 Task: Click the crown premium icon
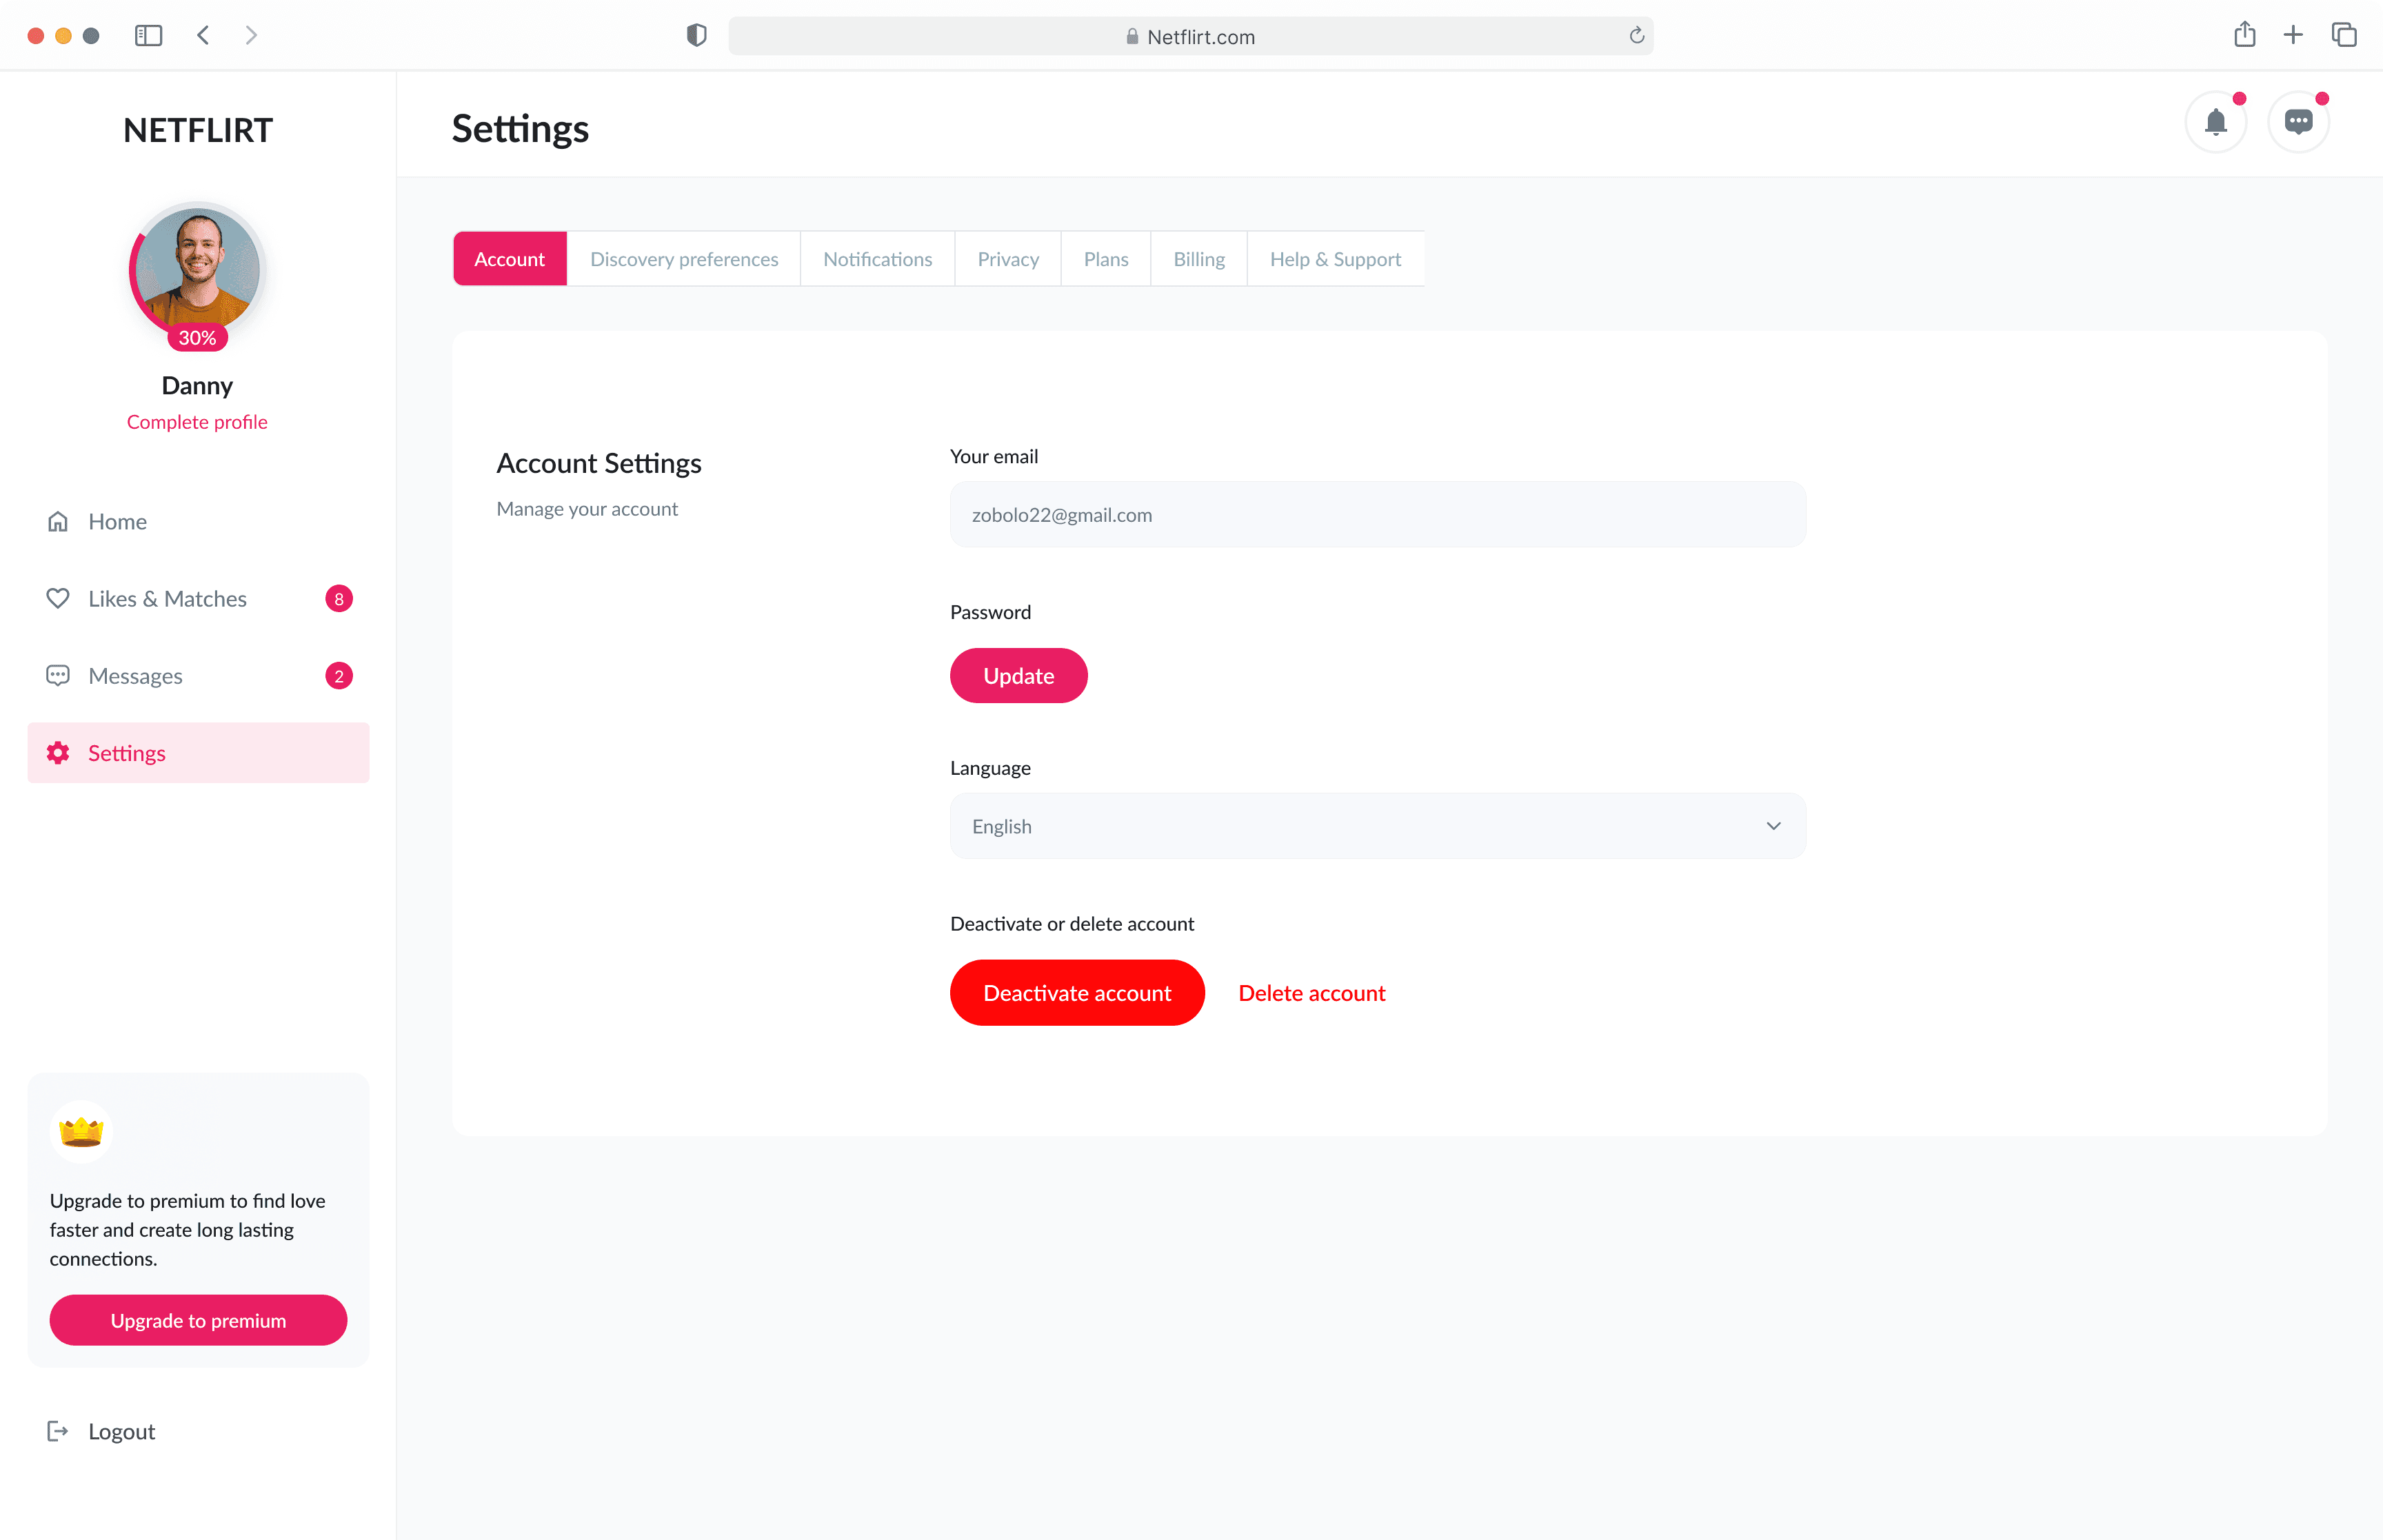81,1132
